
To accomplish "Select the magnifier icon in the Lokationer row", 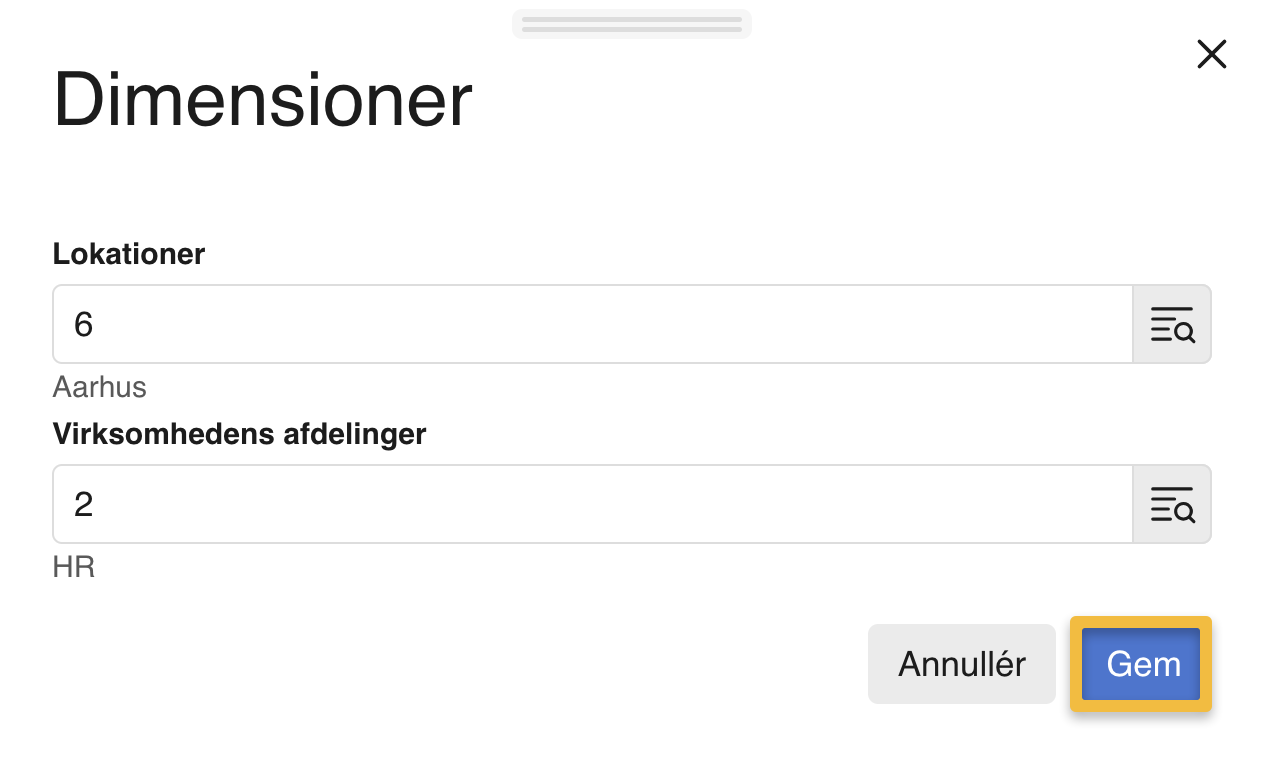I will coord(1172,323).
